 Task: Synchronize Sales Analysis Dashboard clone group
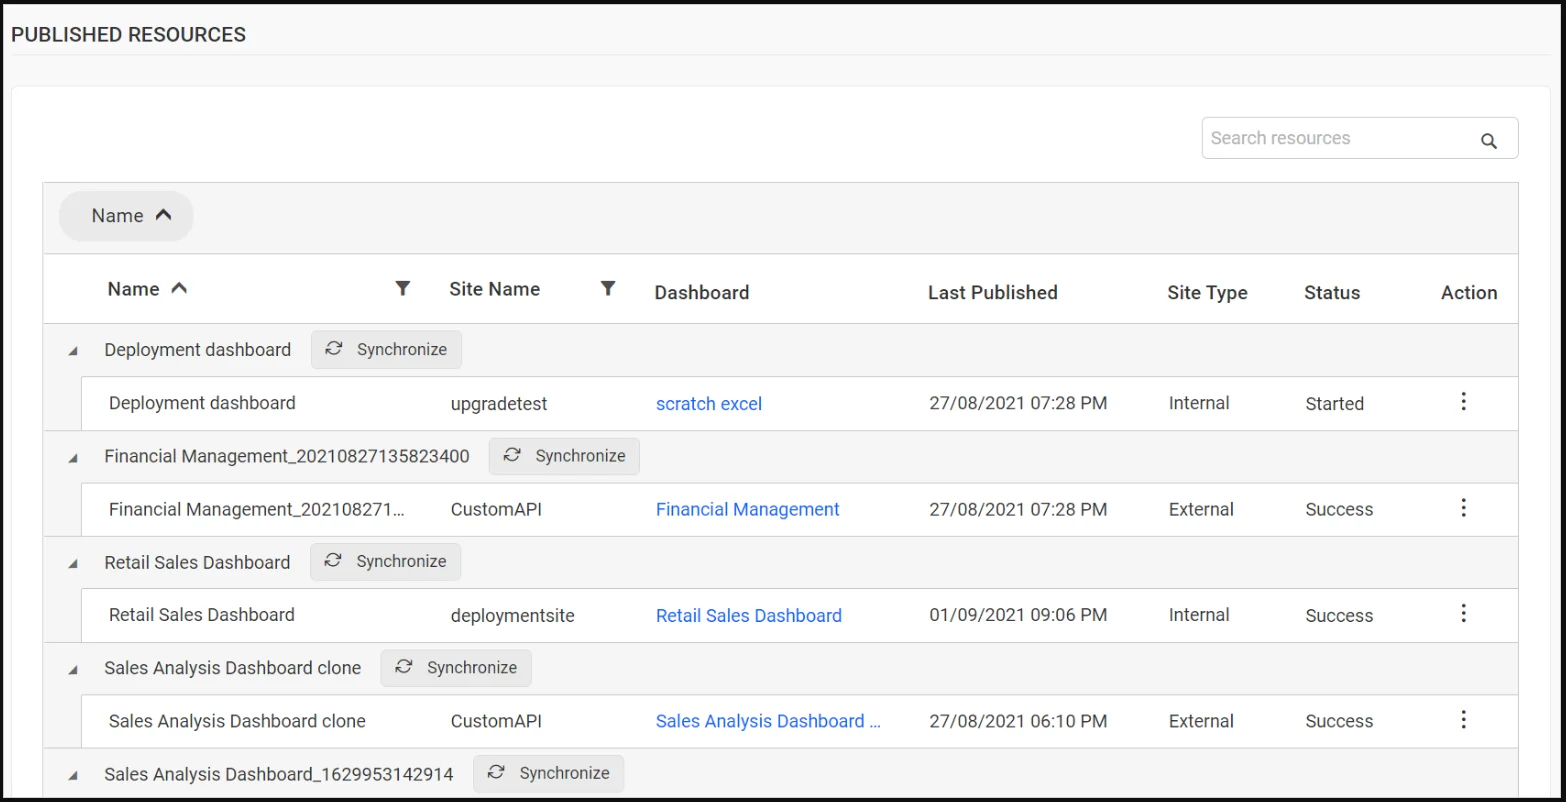(456, 667)
